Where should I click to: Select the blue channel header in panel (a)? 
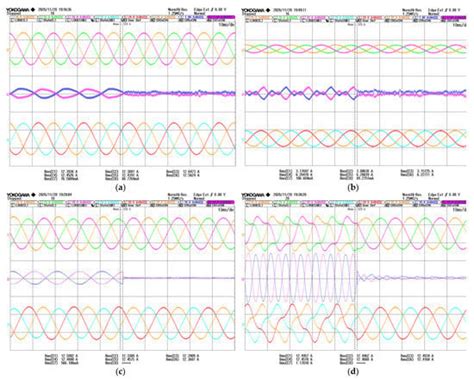point(192,16)
